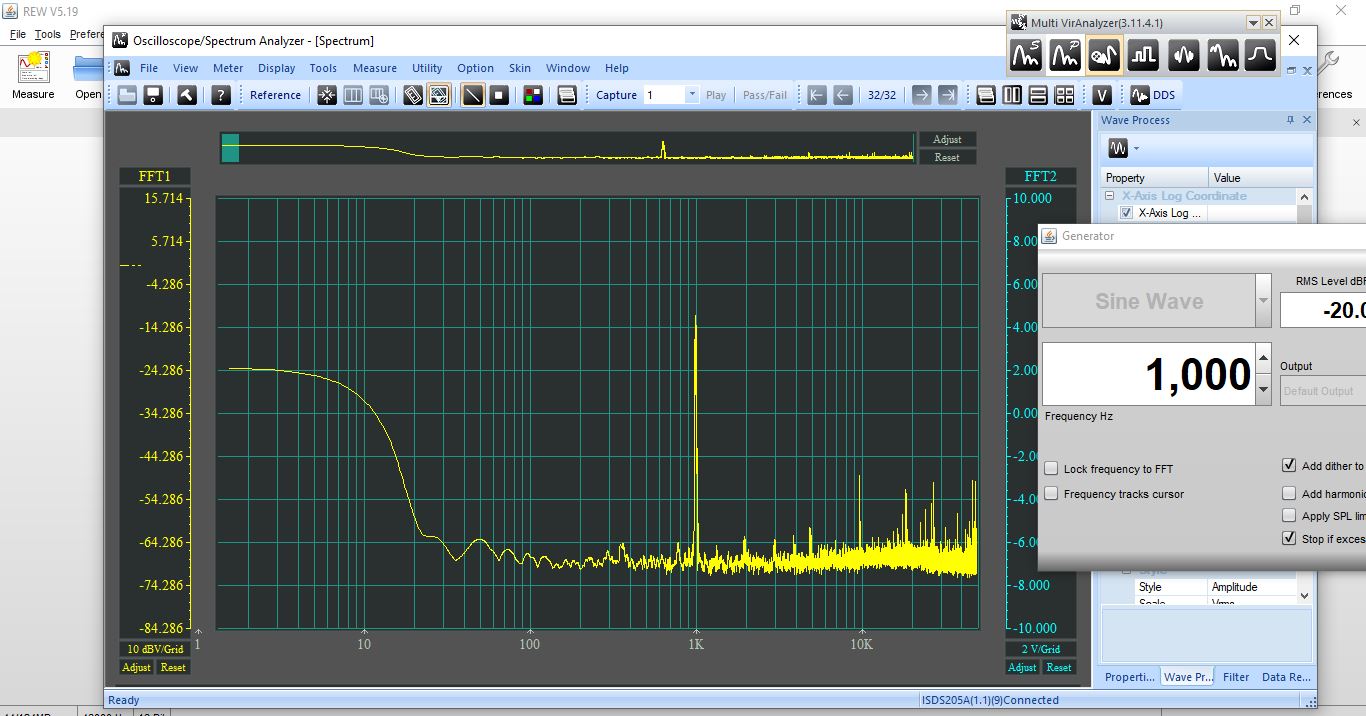1366x716 pixels.
Task: Open the Wave Process waveform icon dropdown
Action: coord(1136,149)
